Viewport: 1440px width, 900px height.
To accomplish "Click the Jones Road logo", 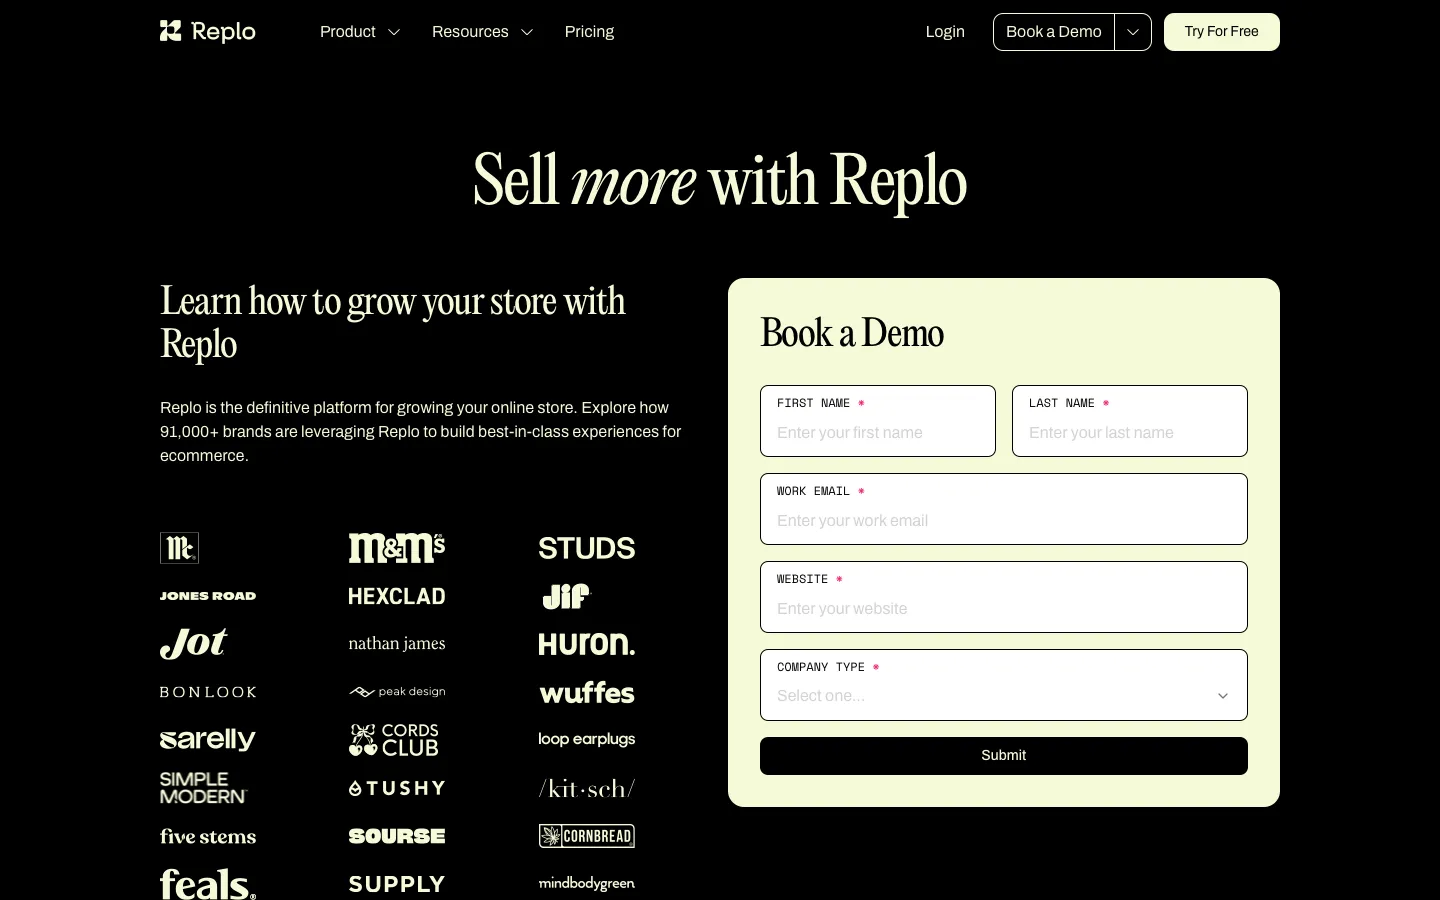I will [208, 596].
